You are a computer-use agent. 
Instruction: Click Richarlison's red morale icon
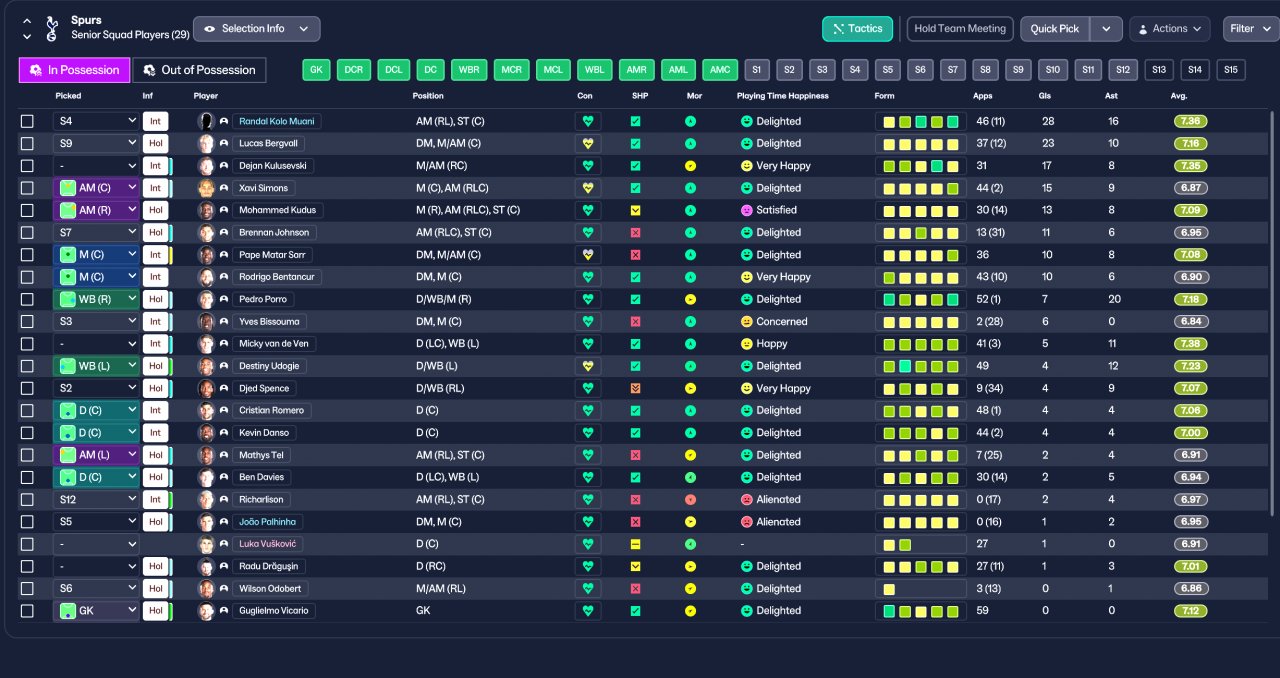point(690,500)
